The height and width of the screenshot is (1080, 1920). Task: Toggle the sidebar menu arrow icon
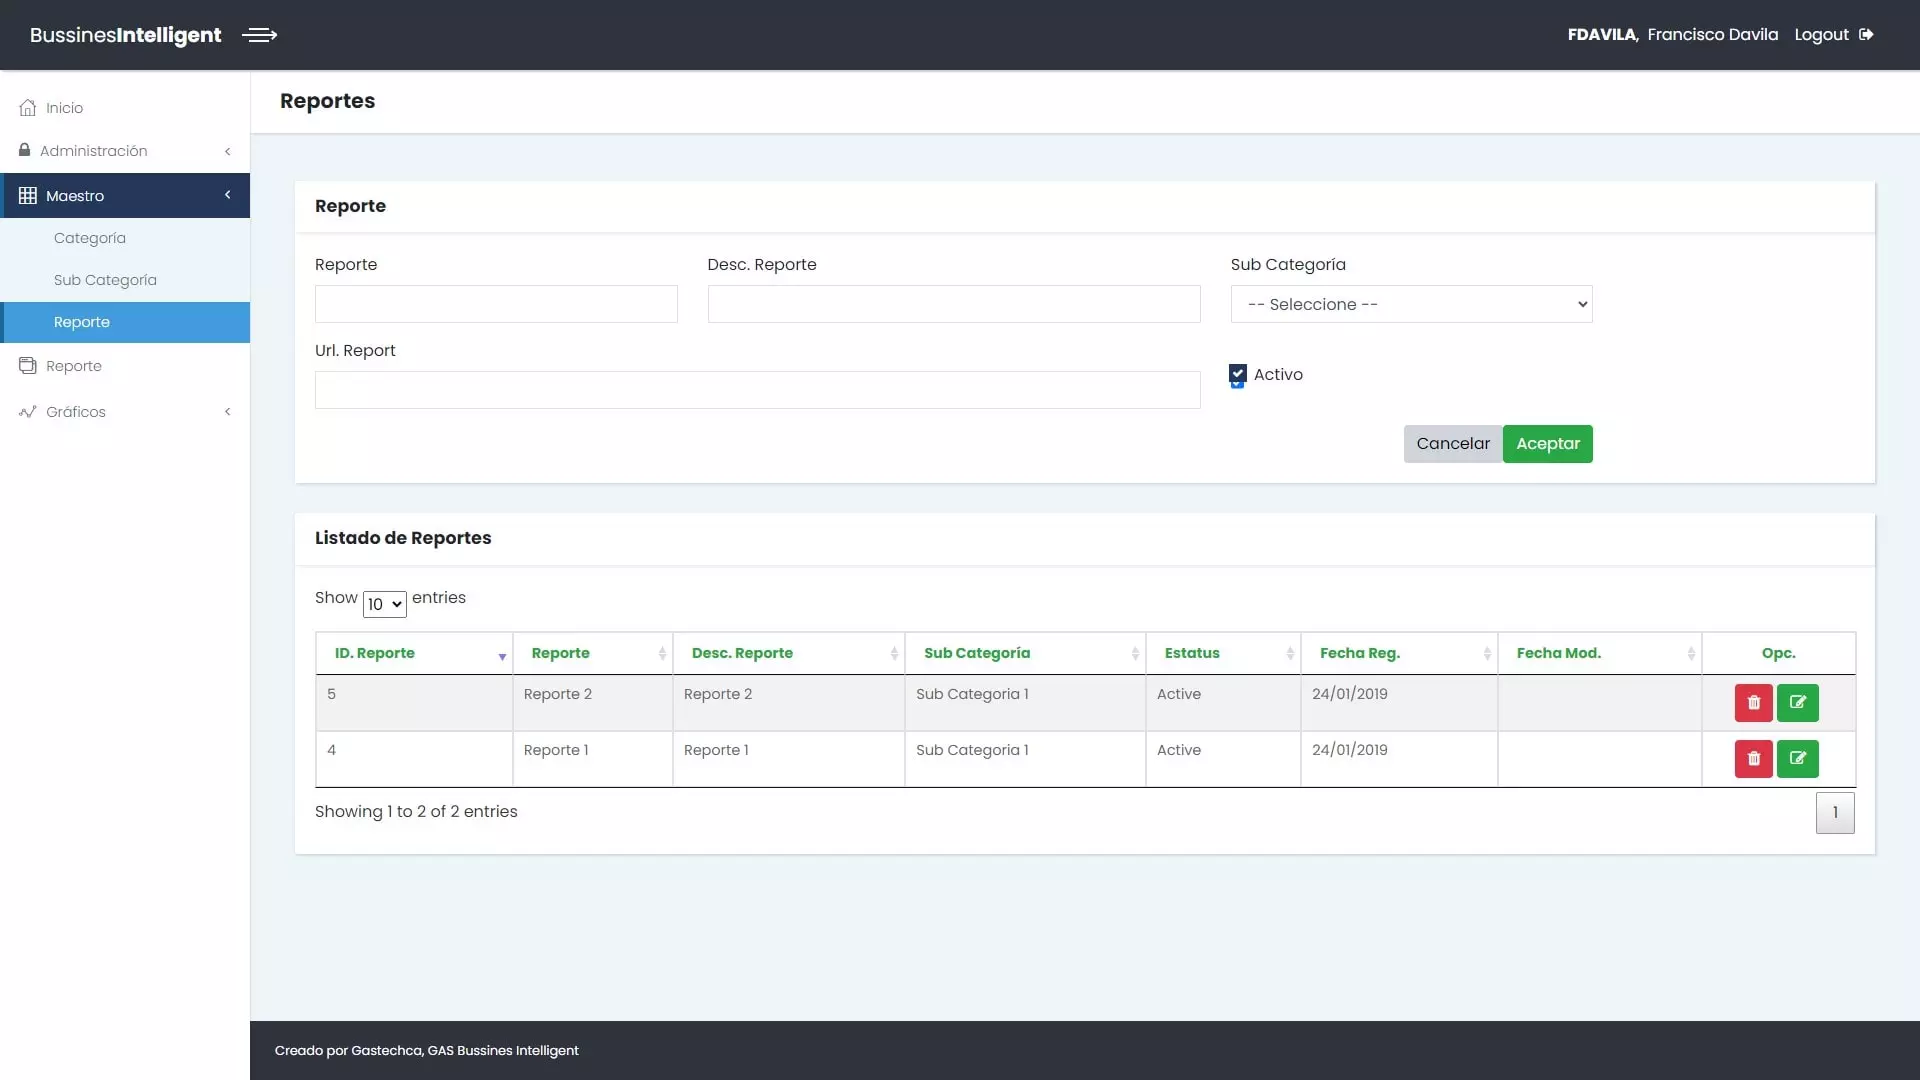coord(259,35)
